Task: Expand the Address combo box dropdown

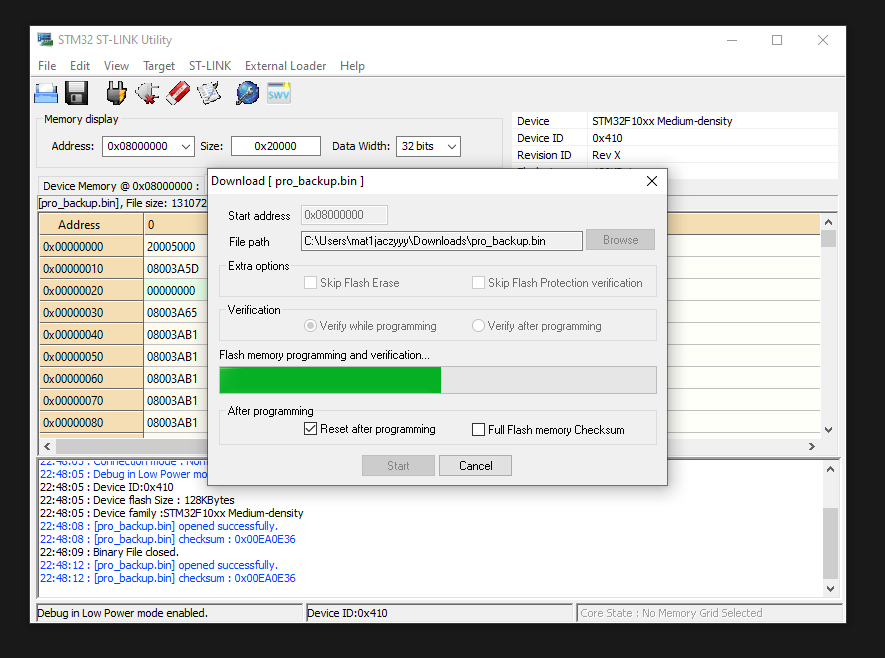Action: click(x=185, y=146)
